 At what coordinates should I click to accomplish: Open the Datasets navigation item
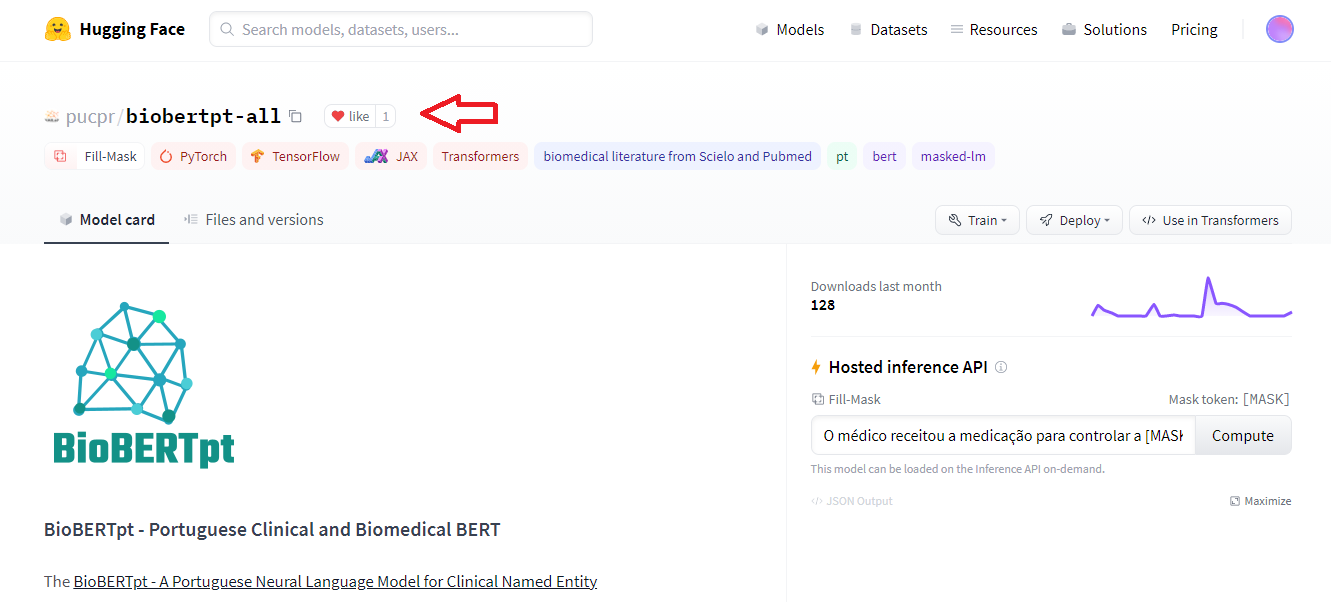point(888,30)
